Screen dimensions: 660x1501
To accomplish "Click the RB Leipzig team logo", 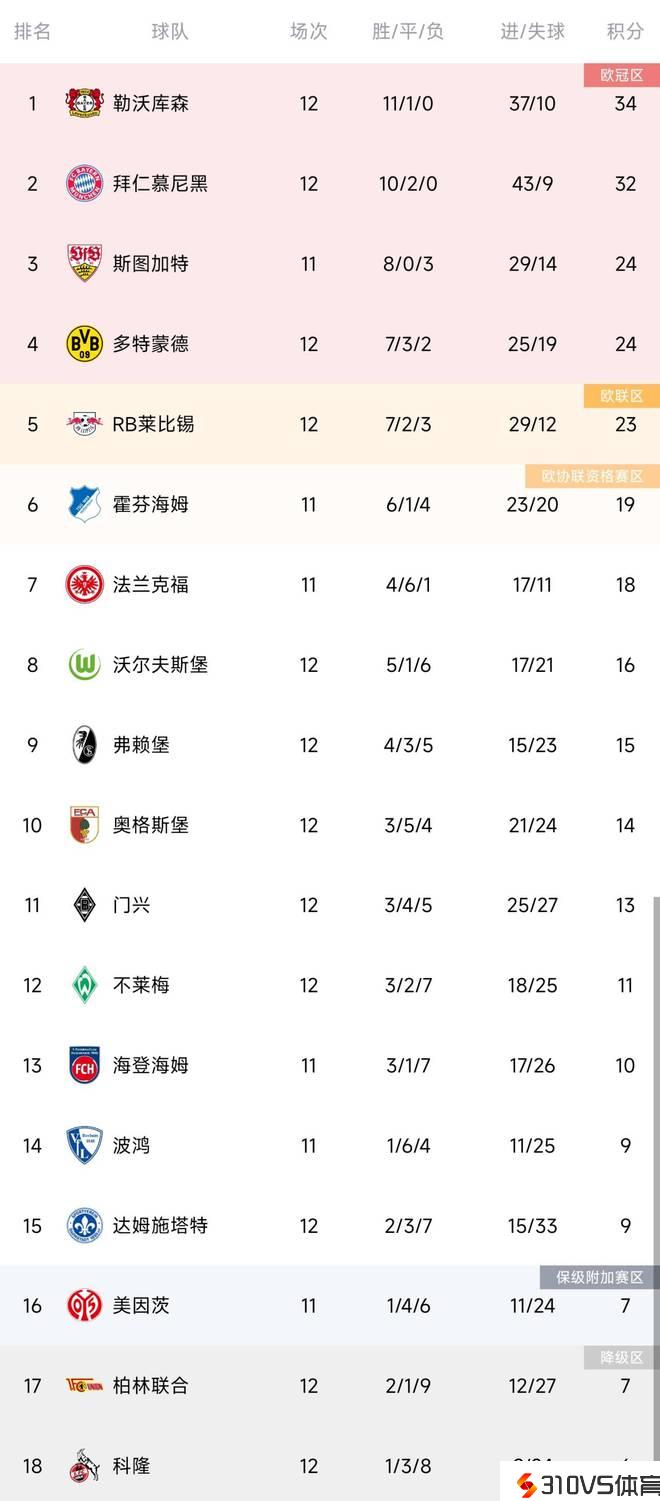I will click(x=84, y=424).
